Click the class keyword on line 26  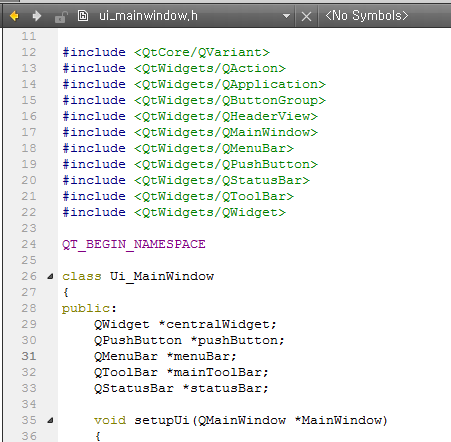click(x=82, y=276)
